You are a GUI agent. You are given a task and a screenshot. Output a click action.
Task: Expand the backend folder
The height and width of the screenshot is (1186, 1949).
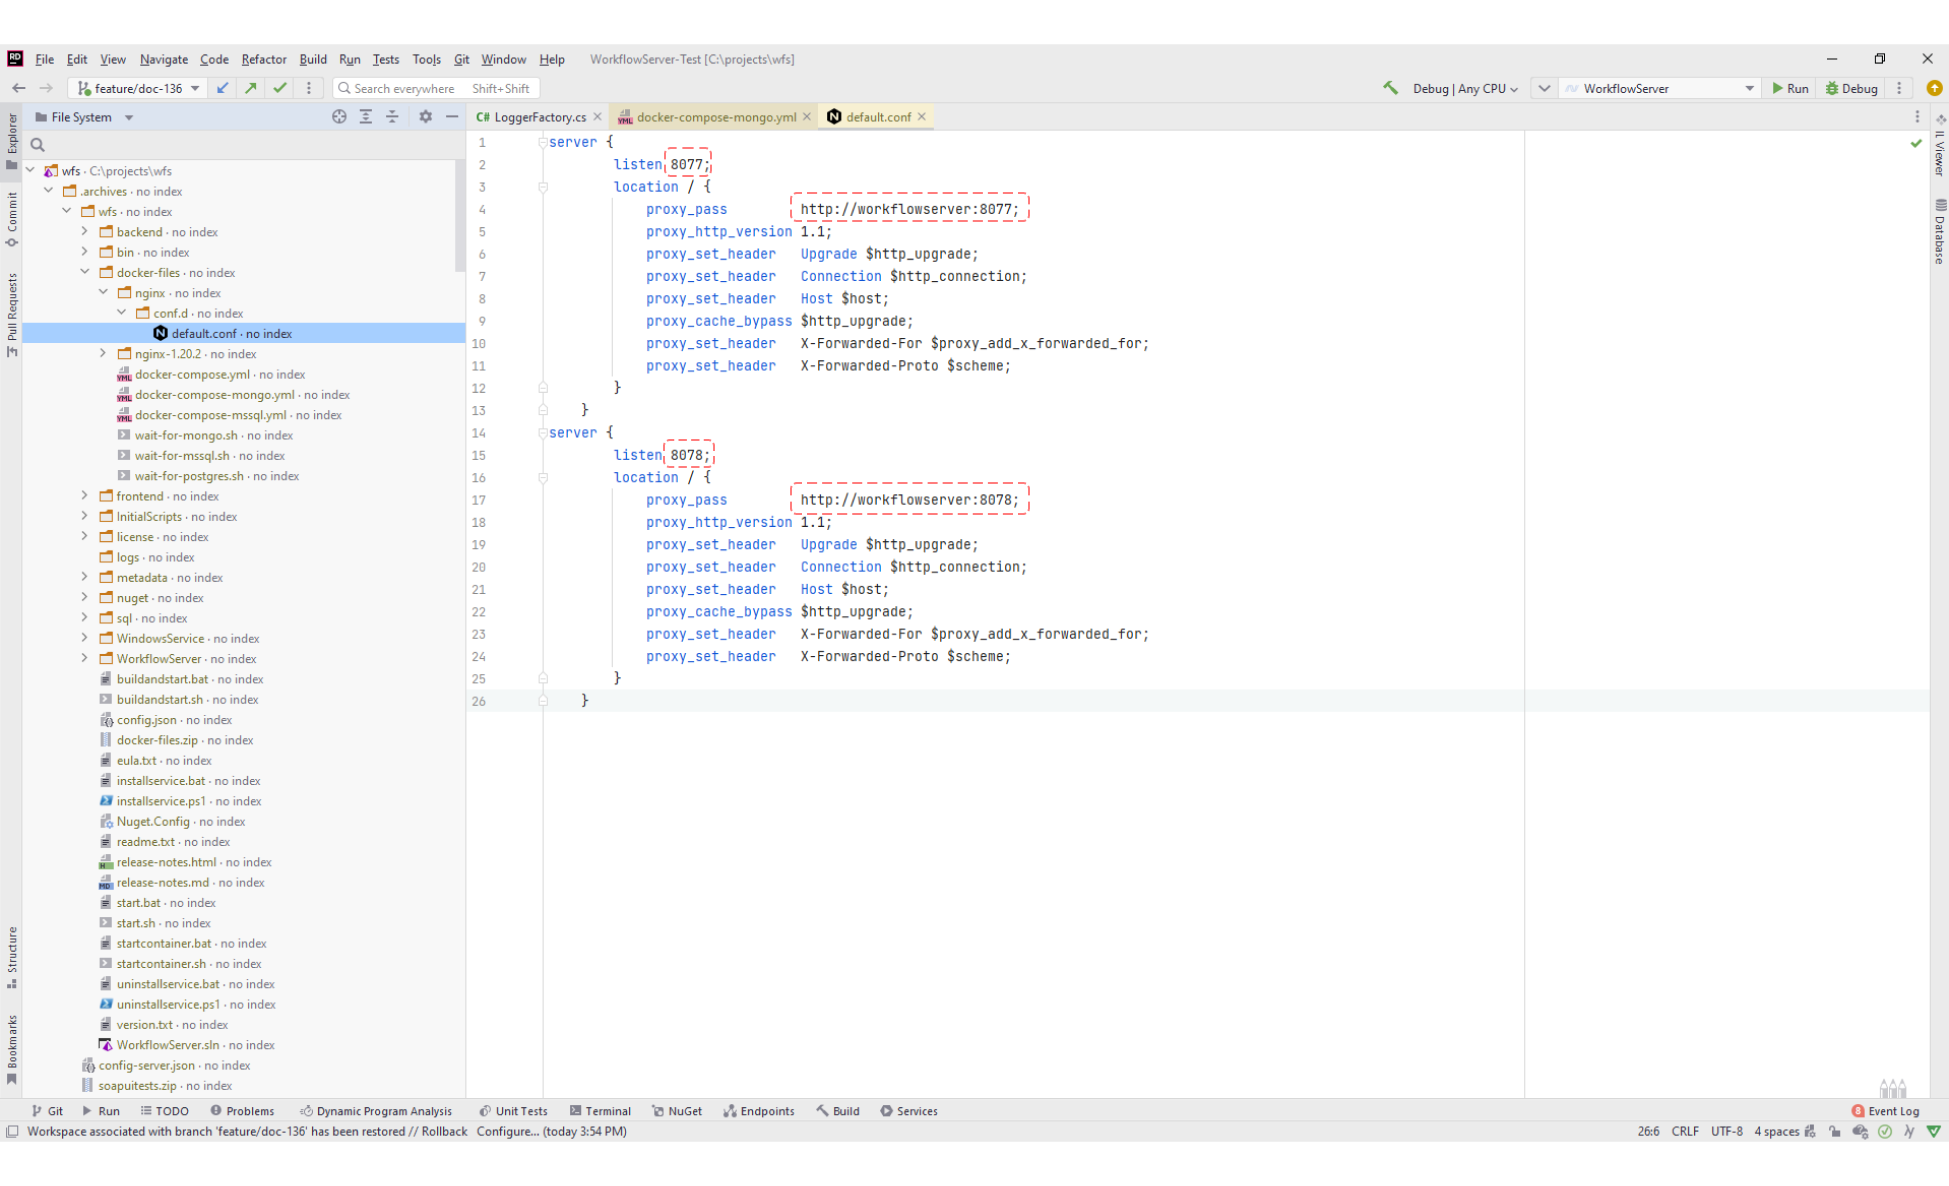85,231
